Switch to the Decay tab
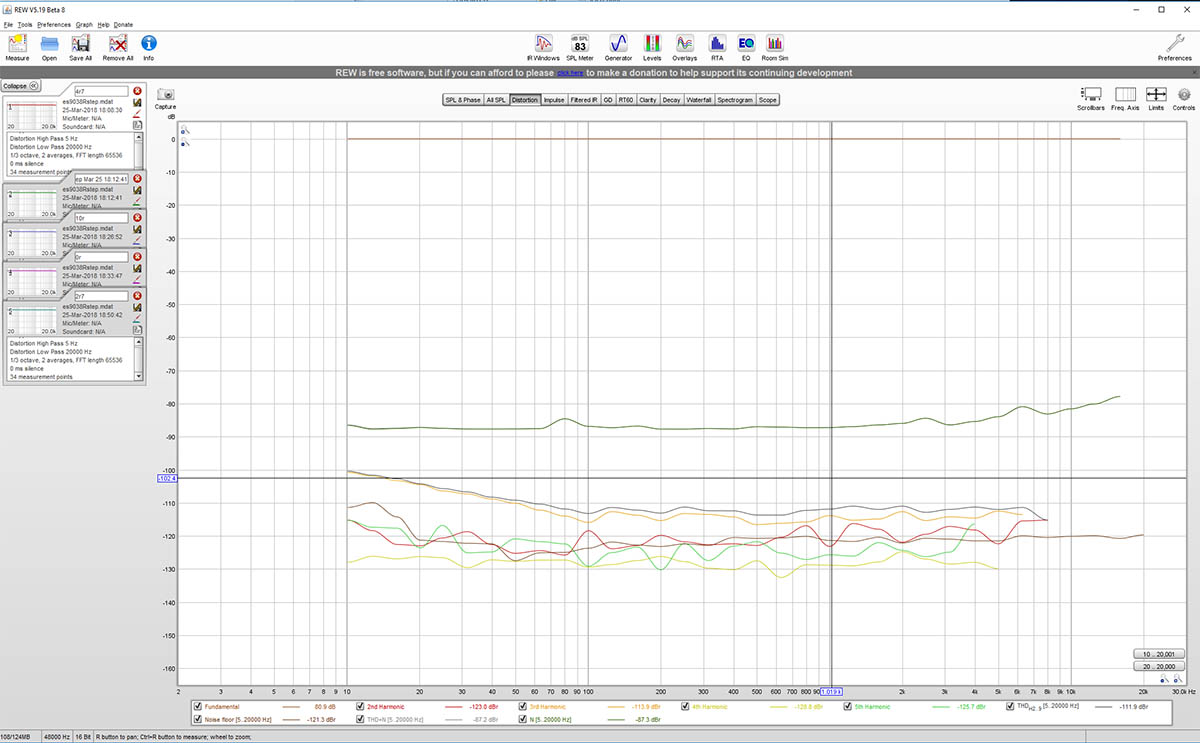The image size is (1200, 743). [671, 100]
